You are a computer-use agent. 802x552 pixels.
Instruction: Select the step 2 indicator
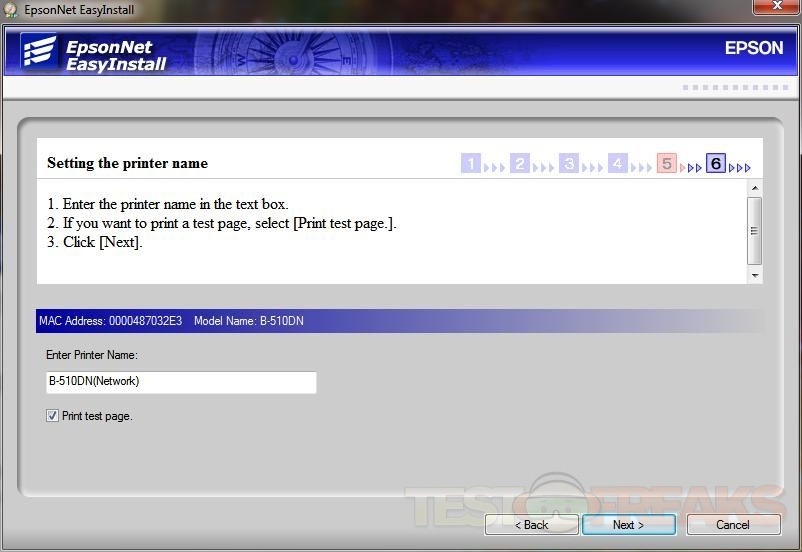pos(520,164)
